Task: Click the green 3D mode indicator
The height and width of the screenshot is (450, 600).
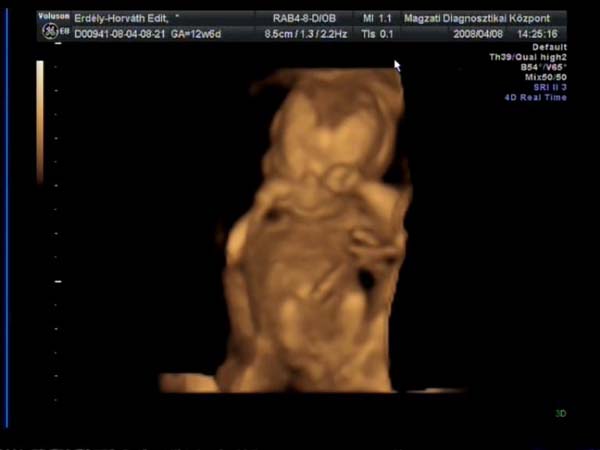Action: coord(560,413)
